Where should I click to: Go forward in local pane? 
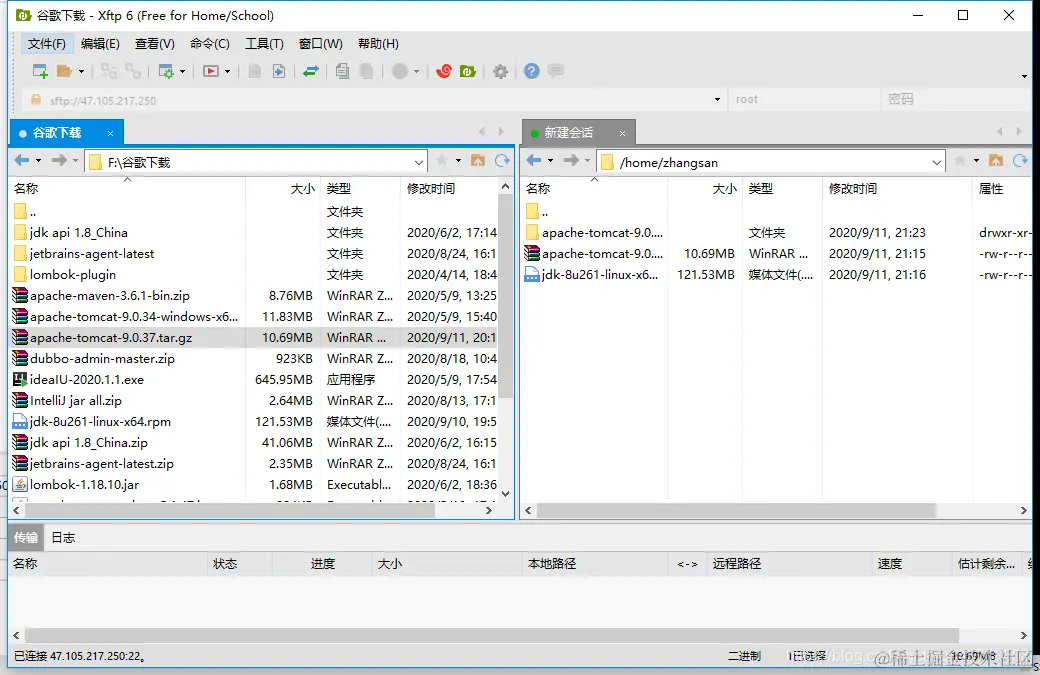tap(59, 160)
